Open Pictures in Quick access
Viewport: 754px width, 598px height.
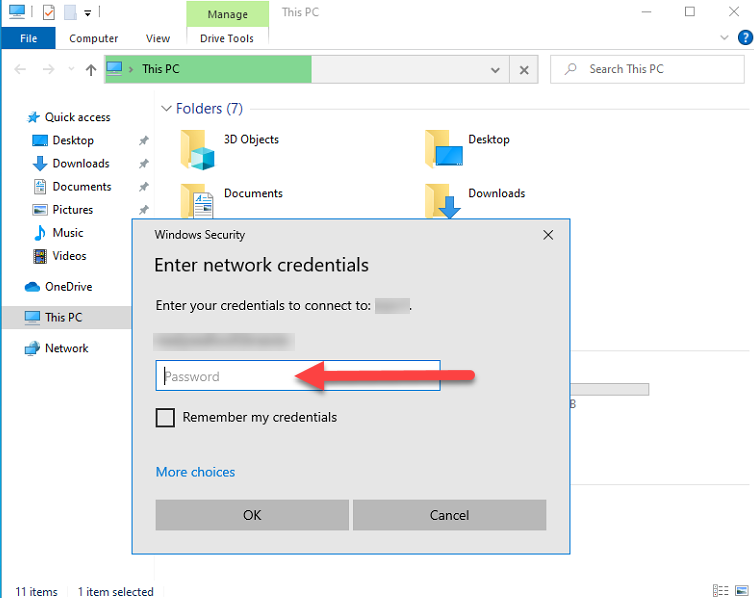pyautogui.click(x=73, y=210)
